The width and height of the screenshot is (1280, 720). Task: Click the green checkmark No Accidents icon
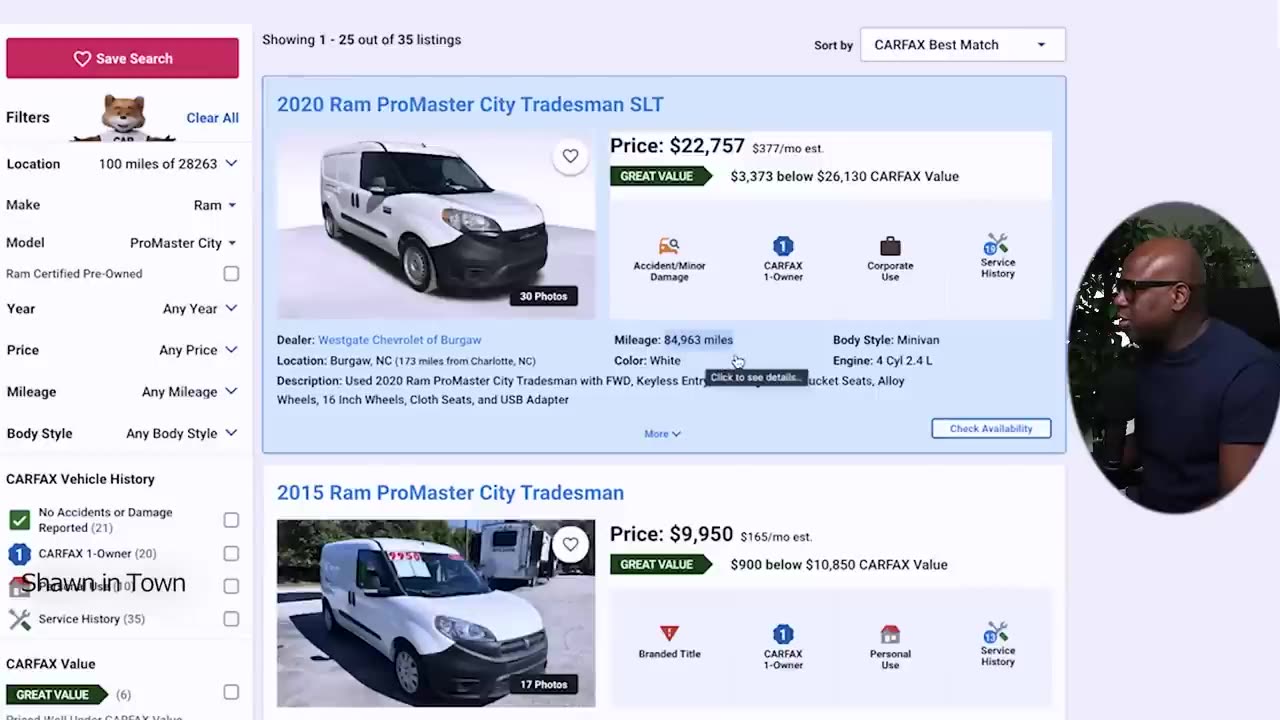coord(19,520)
